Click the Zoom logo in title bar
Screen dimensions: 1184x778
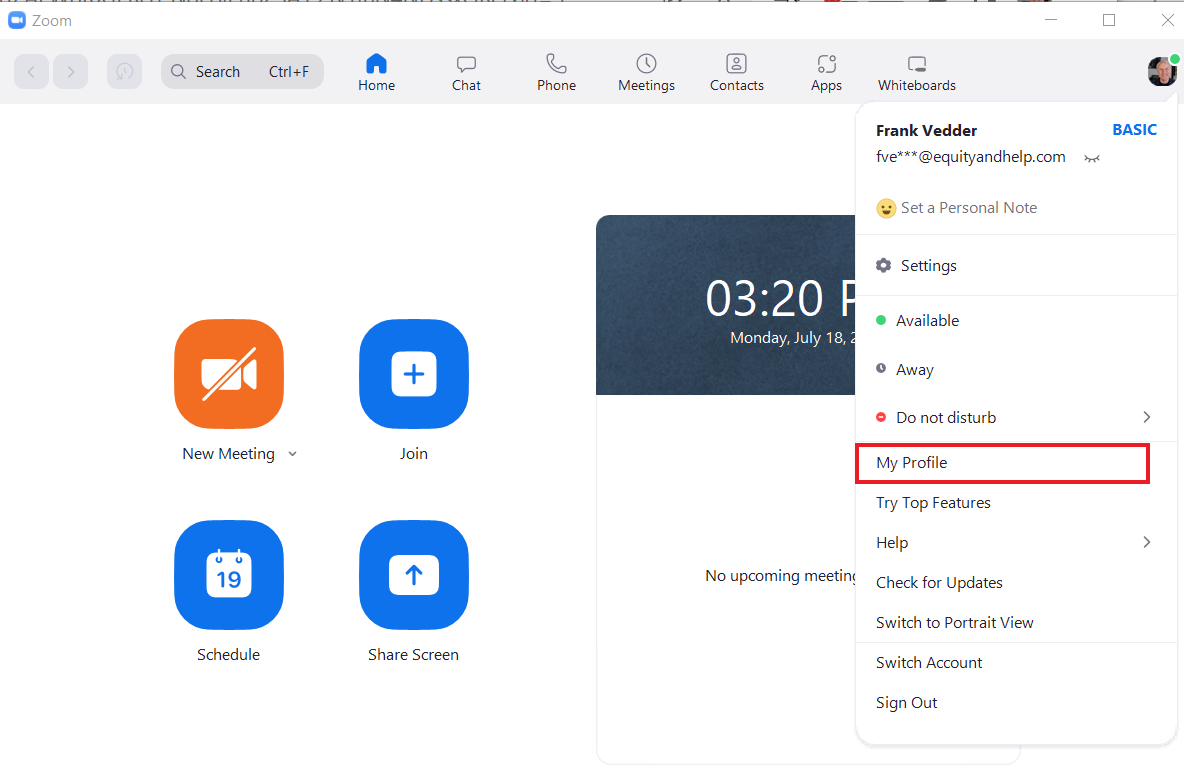[17, 20]
